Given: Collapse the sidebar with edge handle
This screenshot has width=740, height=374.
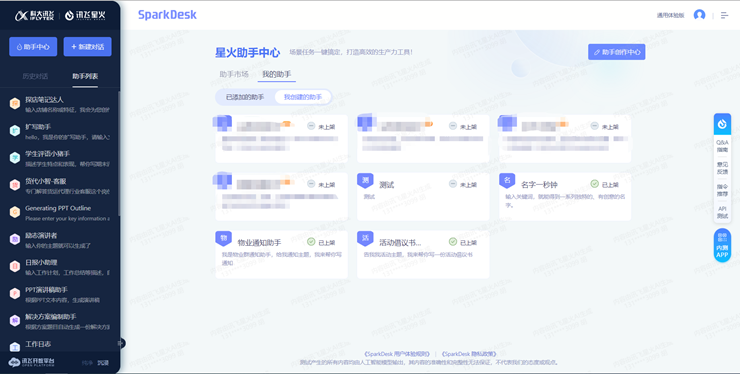Looking at the screenshot, I should pos(121,343).
